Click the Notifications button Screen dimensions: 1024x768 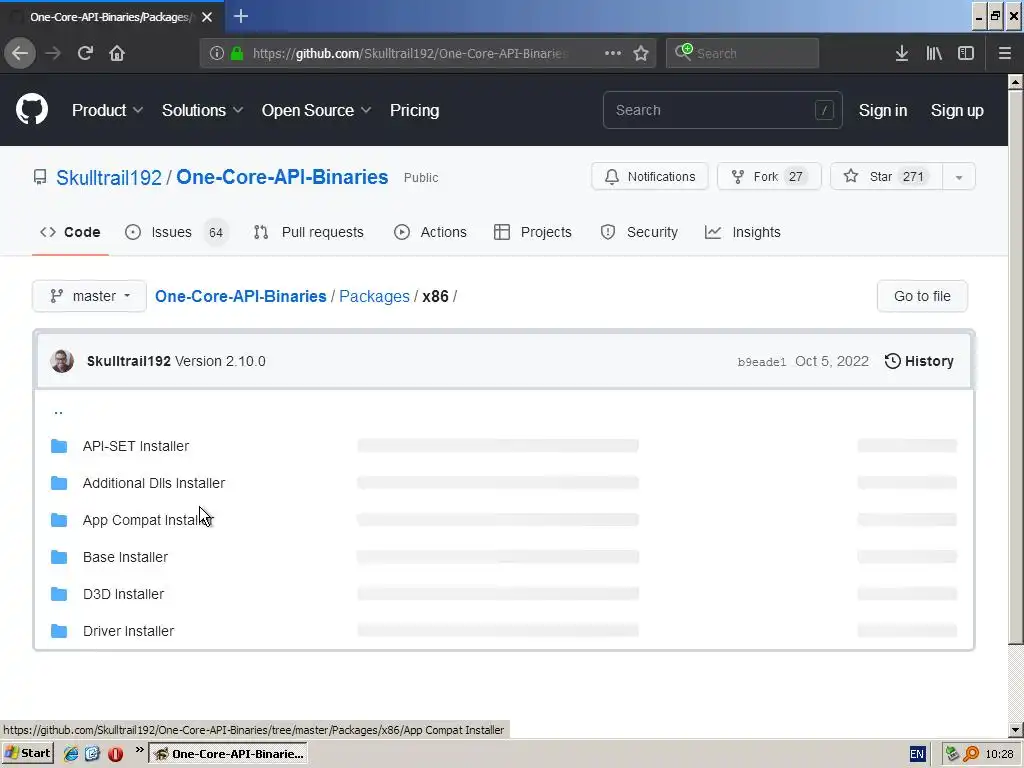coord(649,177)
